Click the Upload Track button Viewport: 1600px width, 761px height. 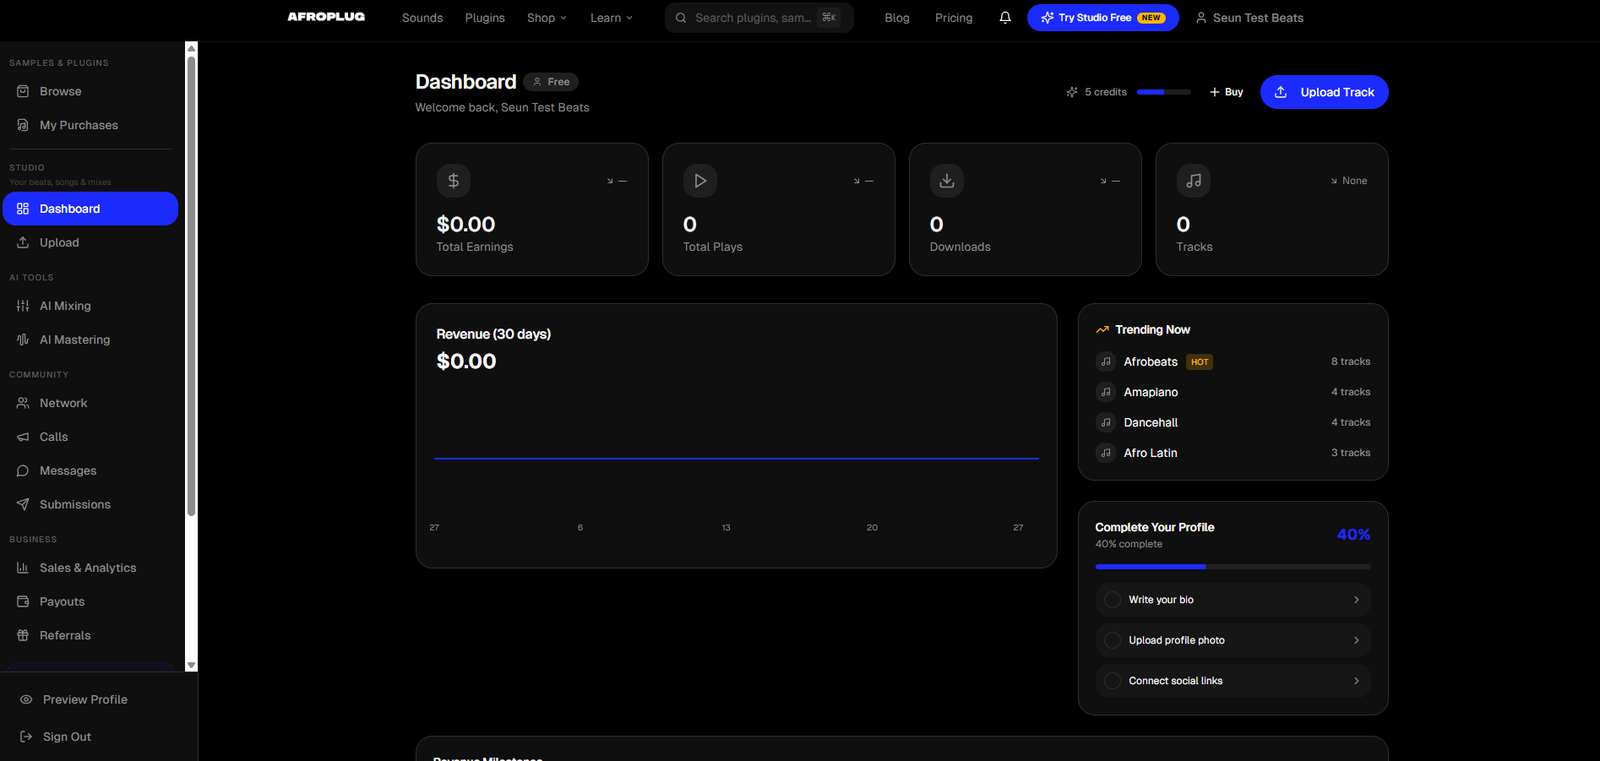coord(1324,92)
